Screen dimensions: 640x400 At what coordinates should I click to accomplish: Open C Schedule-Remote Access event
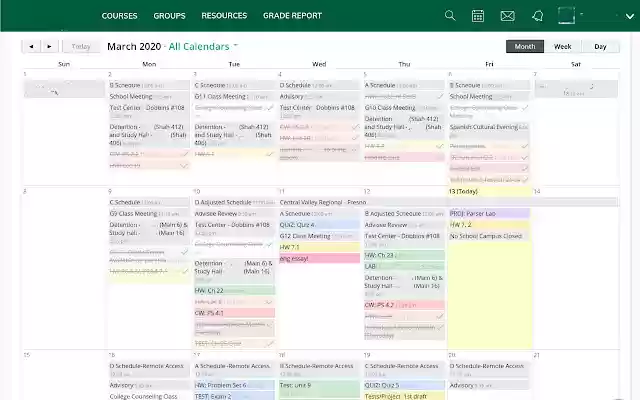404,369
